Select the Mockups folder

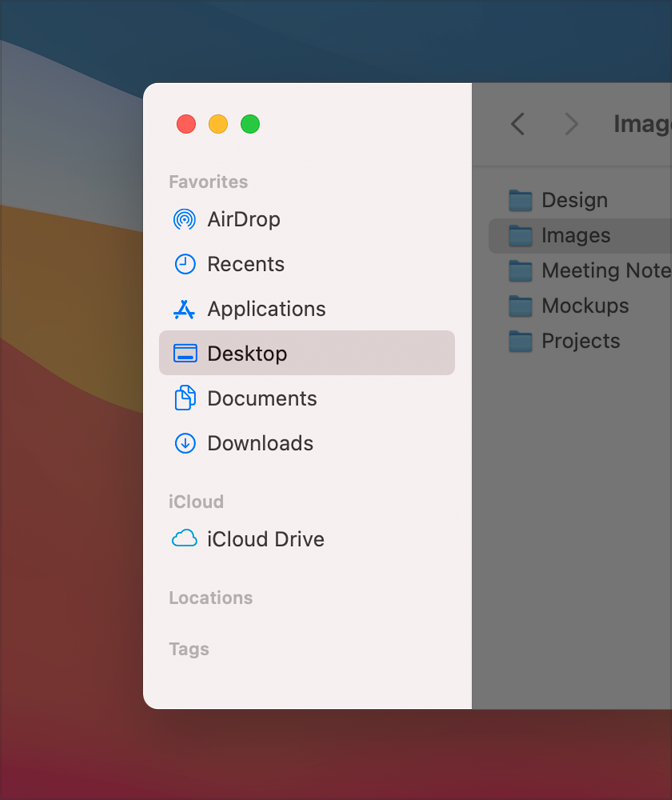[580, 306]
